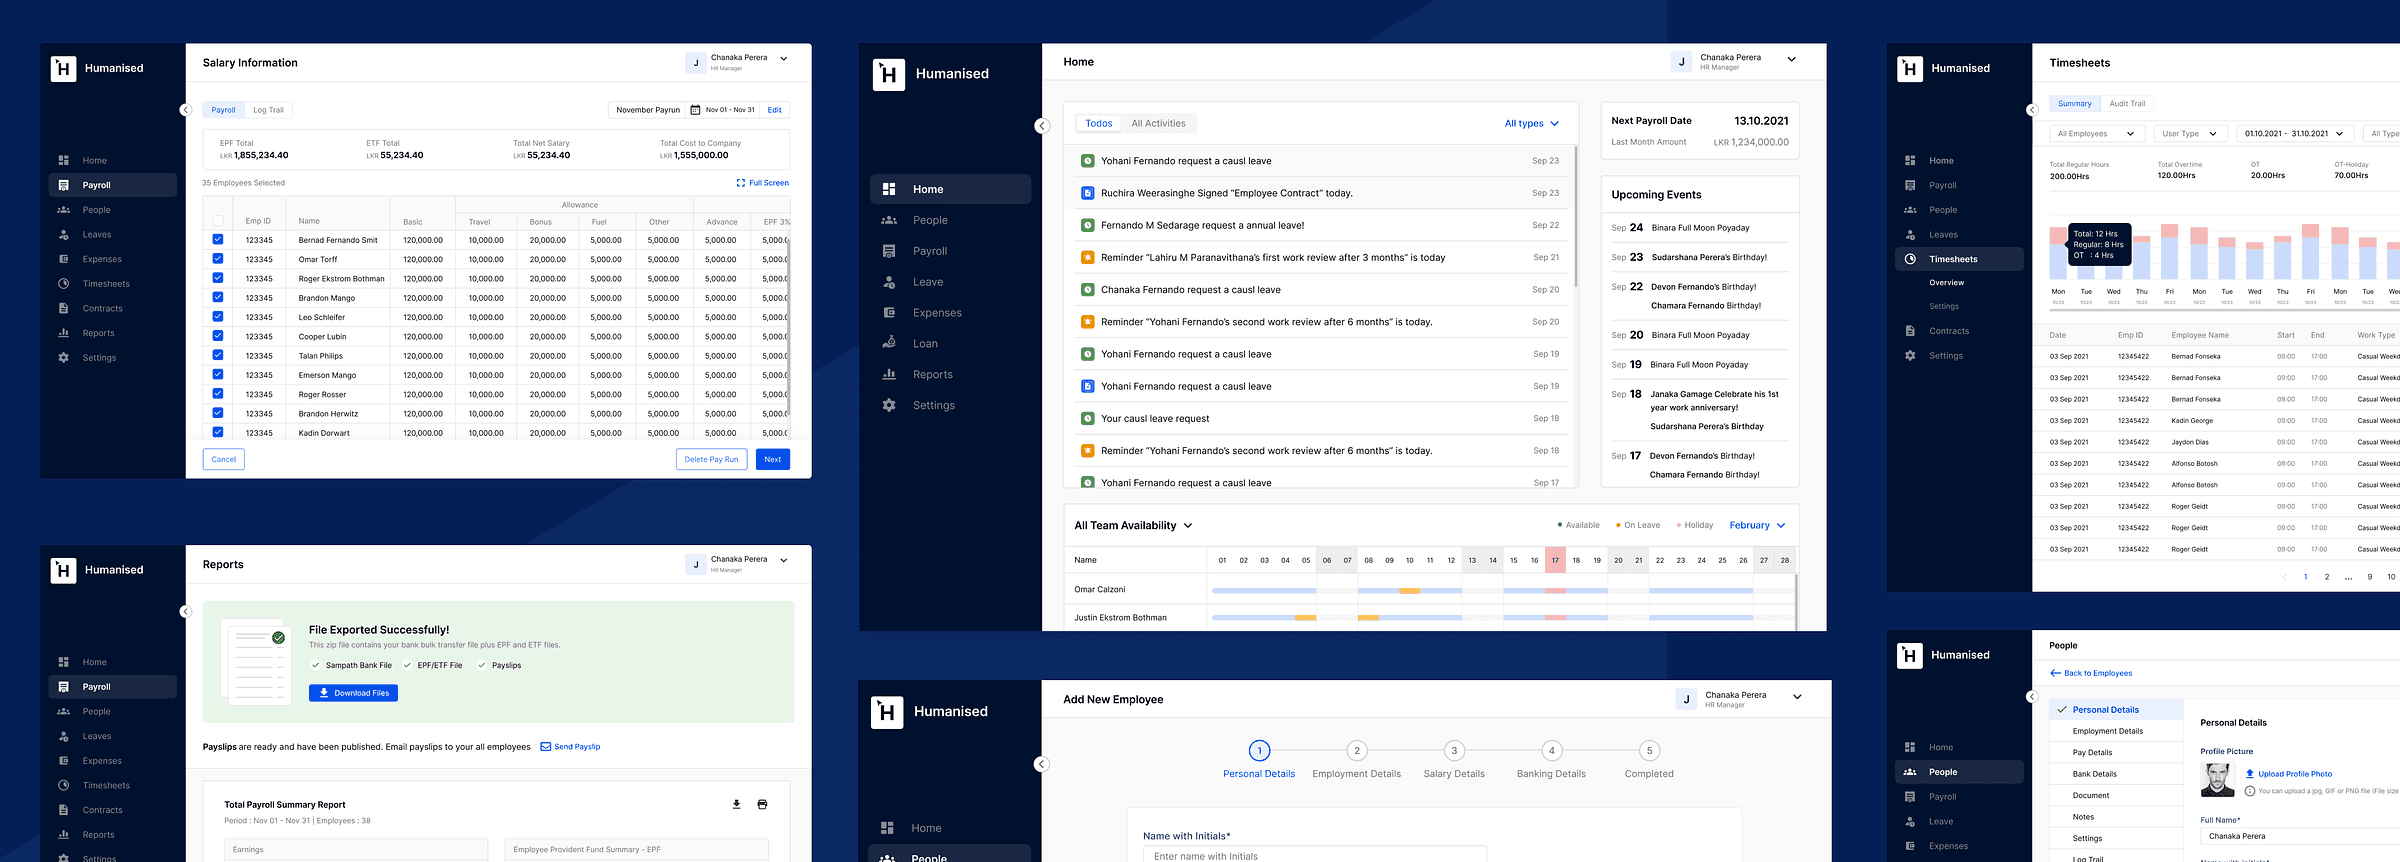Click the Reports icon in Home window sidebar

[x=888, y=374]
